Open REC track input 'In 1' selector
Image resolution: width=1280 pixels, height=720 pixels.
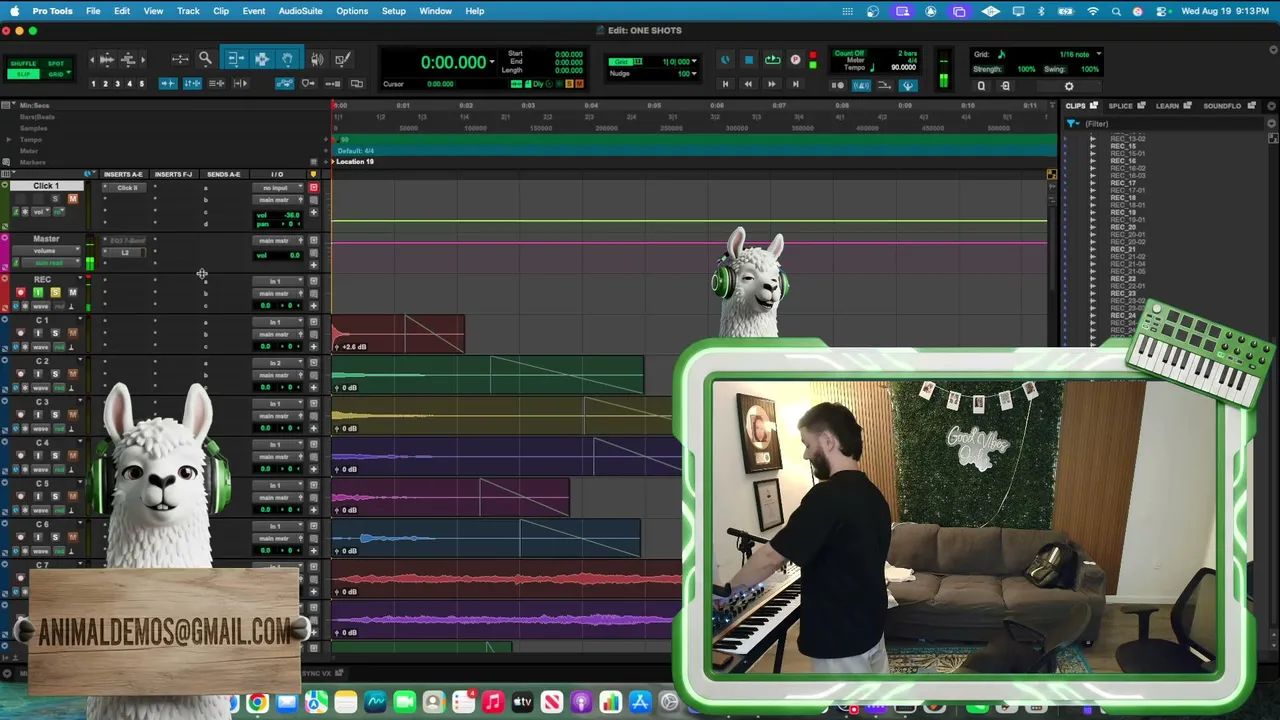278,282
